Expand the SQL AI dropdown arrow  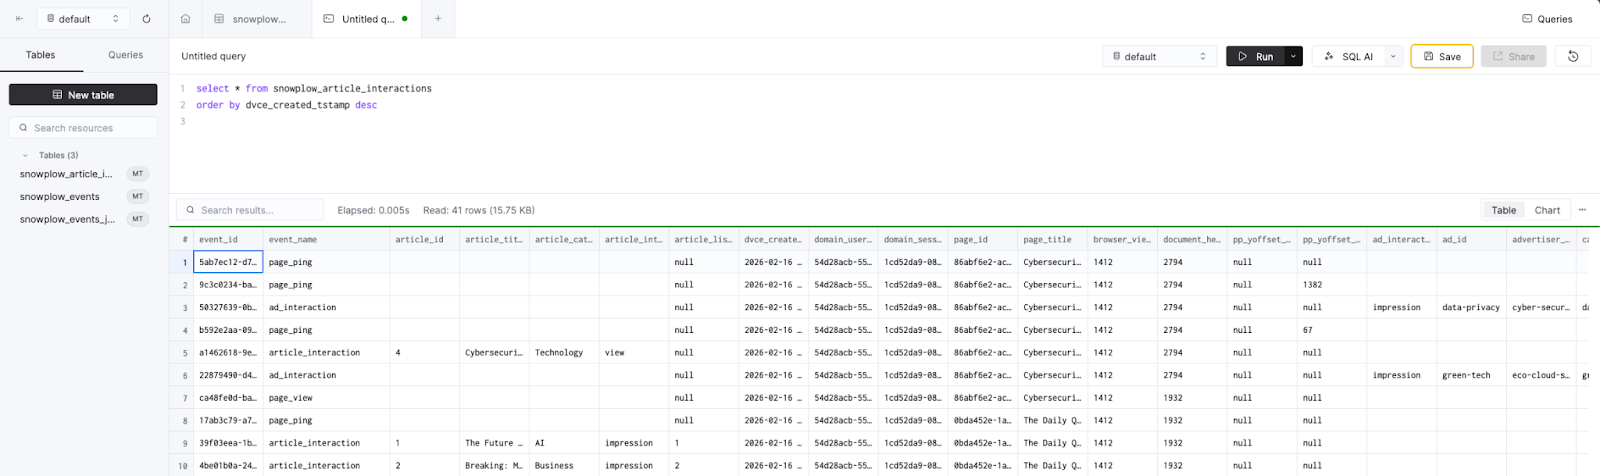pyautogui.click(x=1393, y=56)
